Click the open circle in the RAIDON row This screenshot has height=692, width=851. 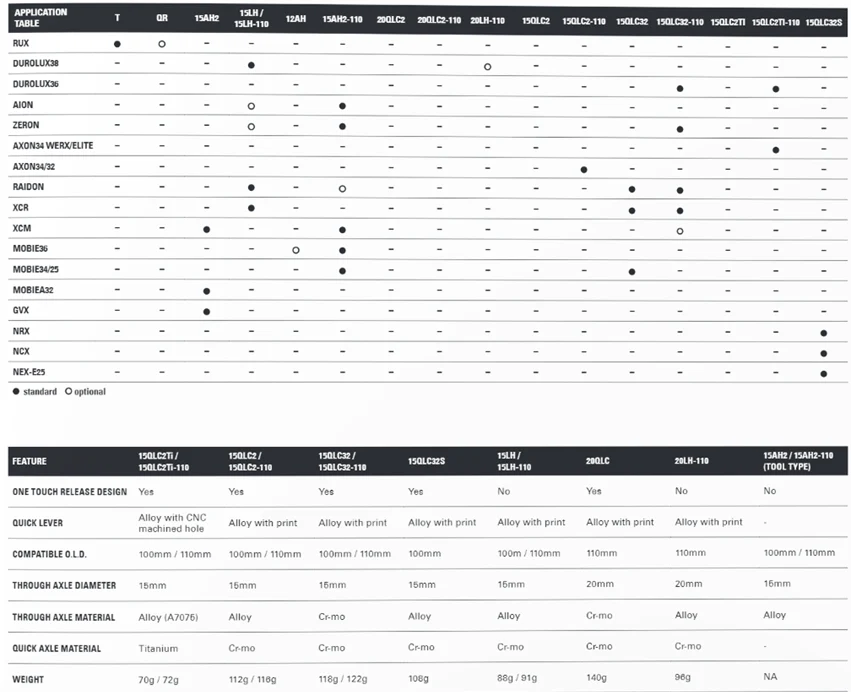click(x=342, y=189)
